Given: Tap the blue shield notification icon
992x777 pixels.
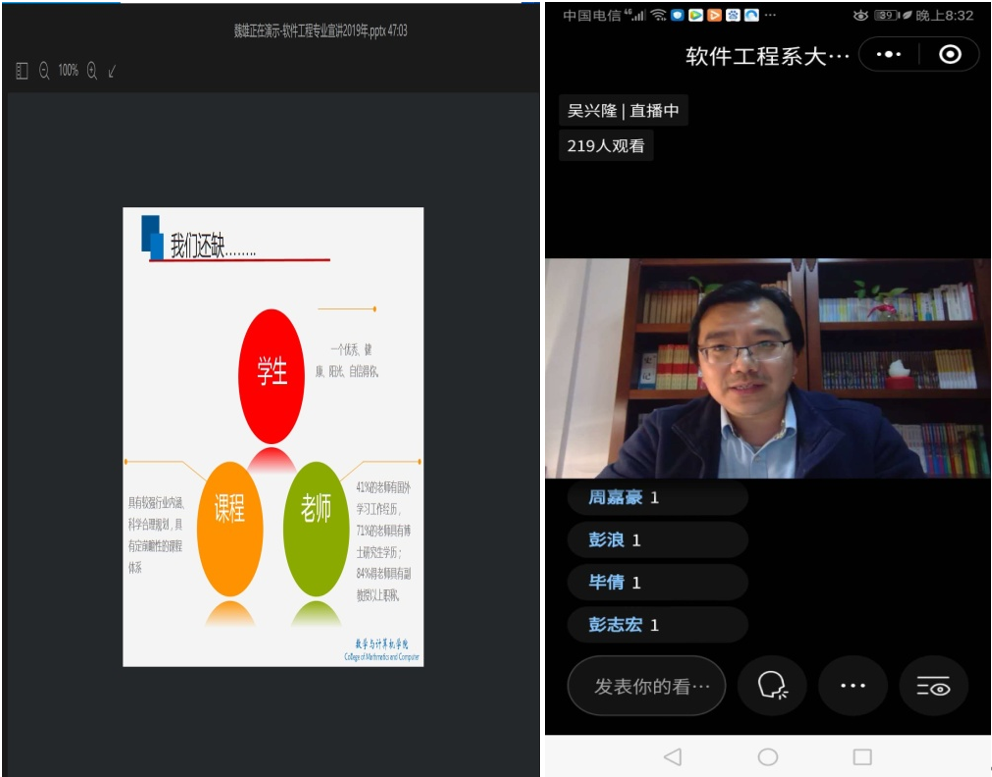Looking at the screenshot, I should click(677, 15).
